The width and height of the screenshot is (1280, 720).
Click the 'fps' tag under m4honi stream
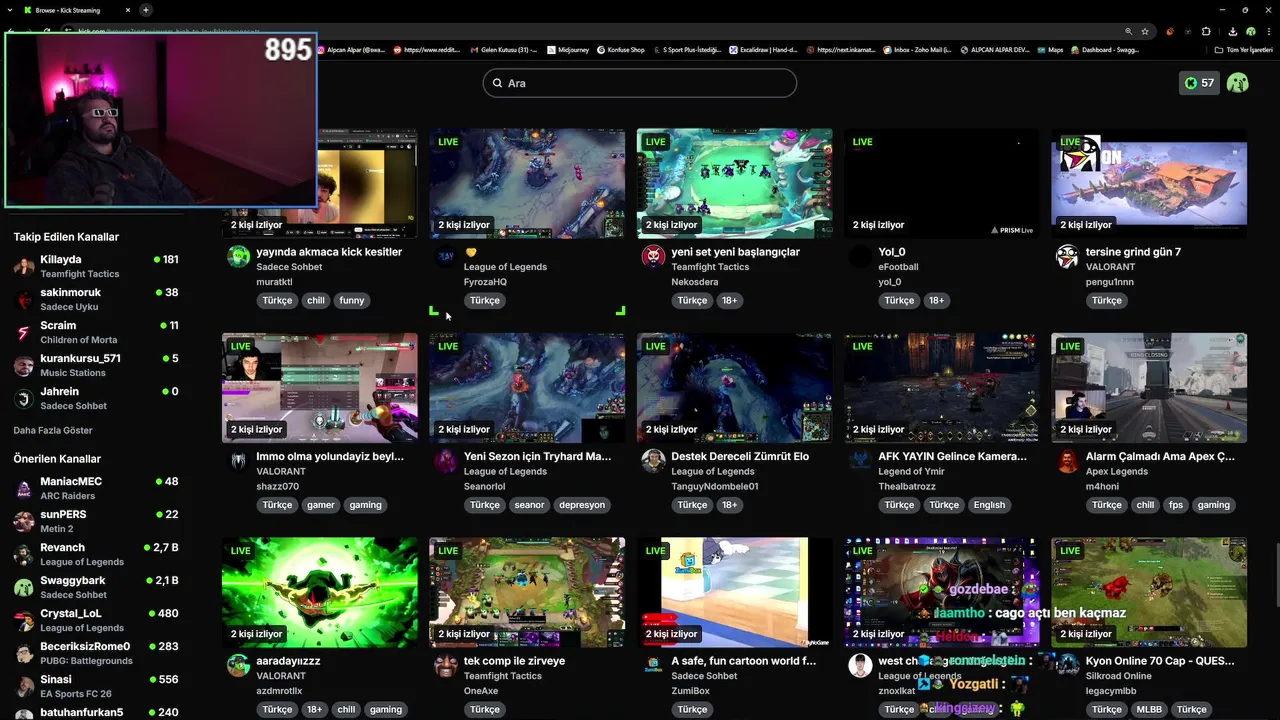[x=1176, y=505]
